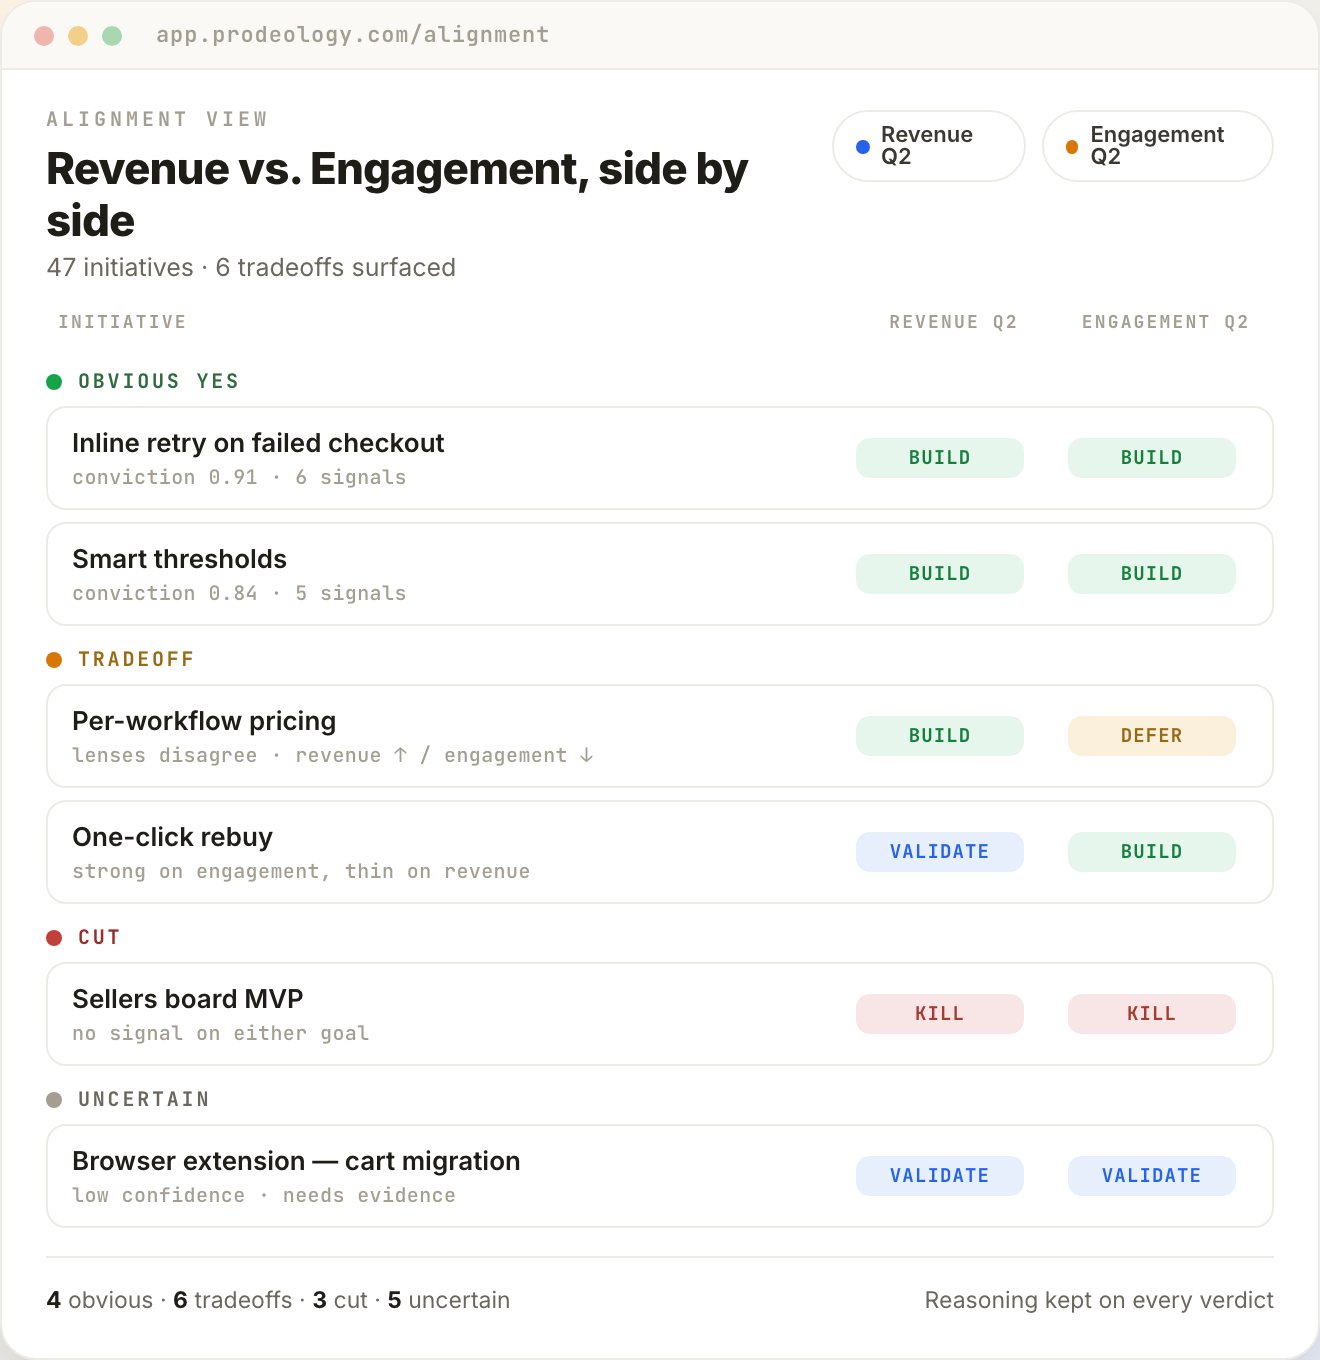Click the gray dot beside UNCERTAIN
Viewport: 1320px width, 1360px height.
[55, 1100]
